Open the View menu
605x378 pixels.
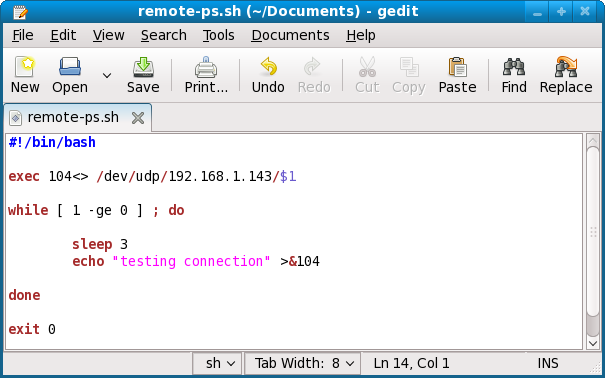pyautogui.click(x=108, y=35)
